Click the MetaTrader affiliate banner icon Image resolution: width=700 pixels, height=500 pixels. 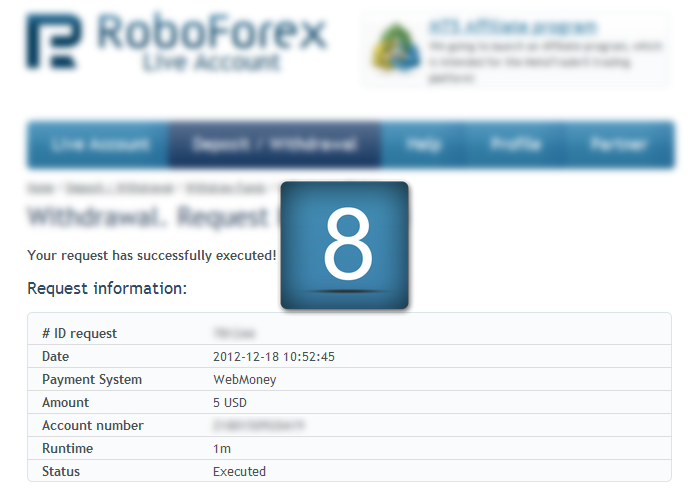click(x=396, y=49)
